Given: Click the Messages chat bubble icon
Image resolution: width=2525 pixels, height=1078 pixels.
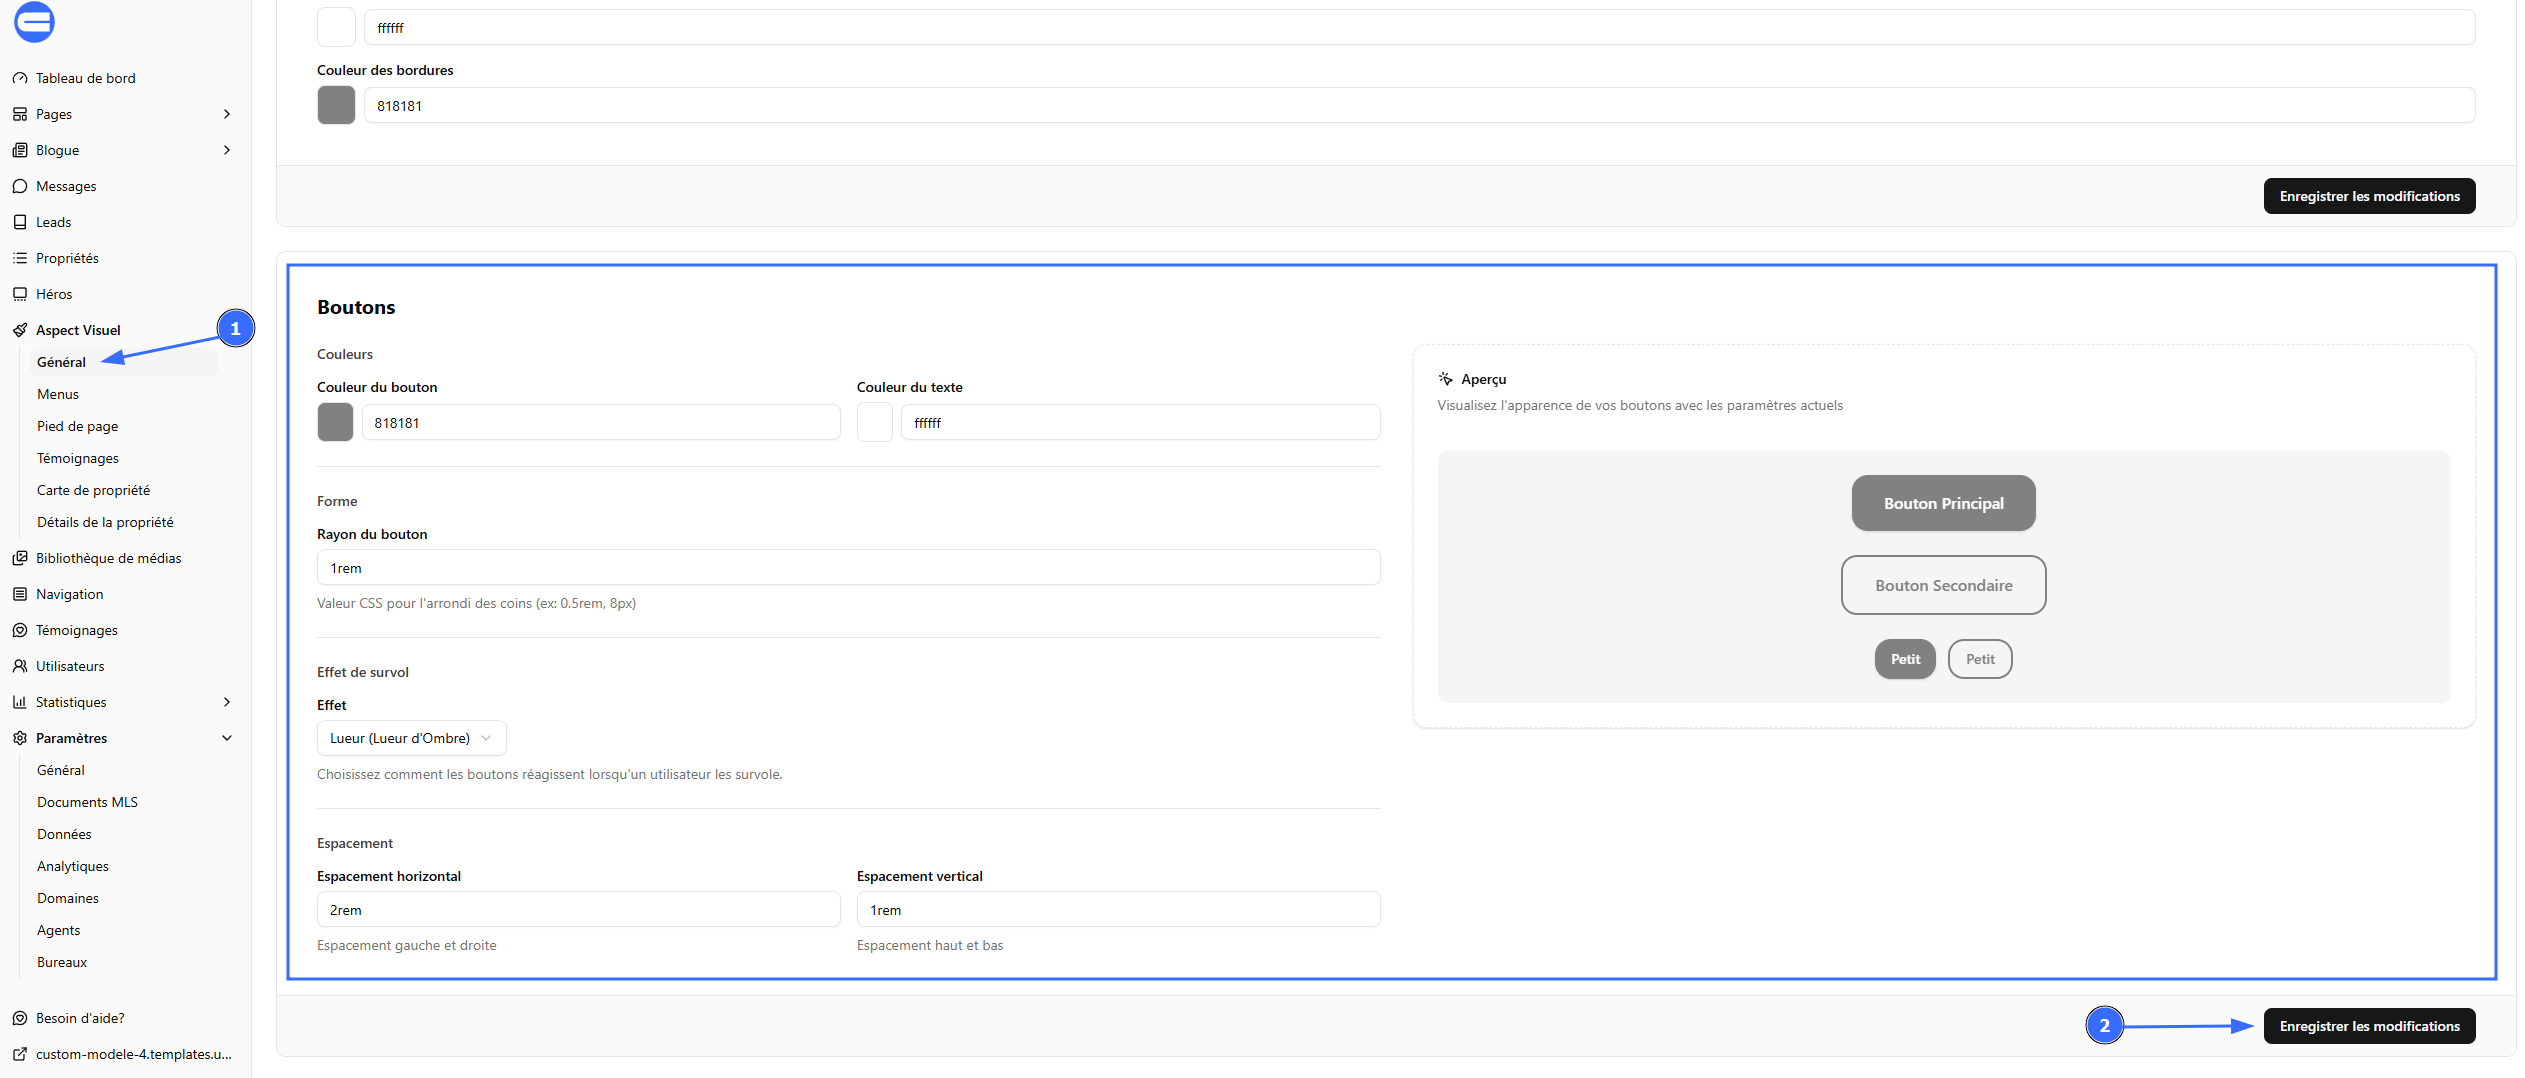Looking at the screenshot, I should click(x=20, y=186).
